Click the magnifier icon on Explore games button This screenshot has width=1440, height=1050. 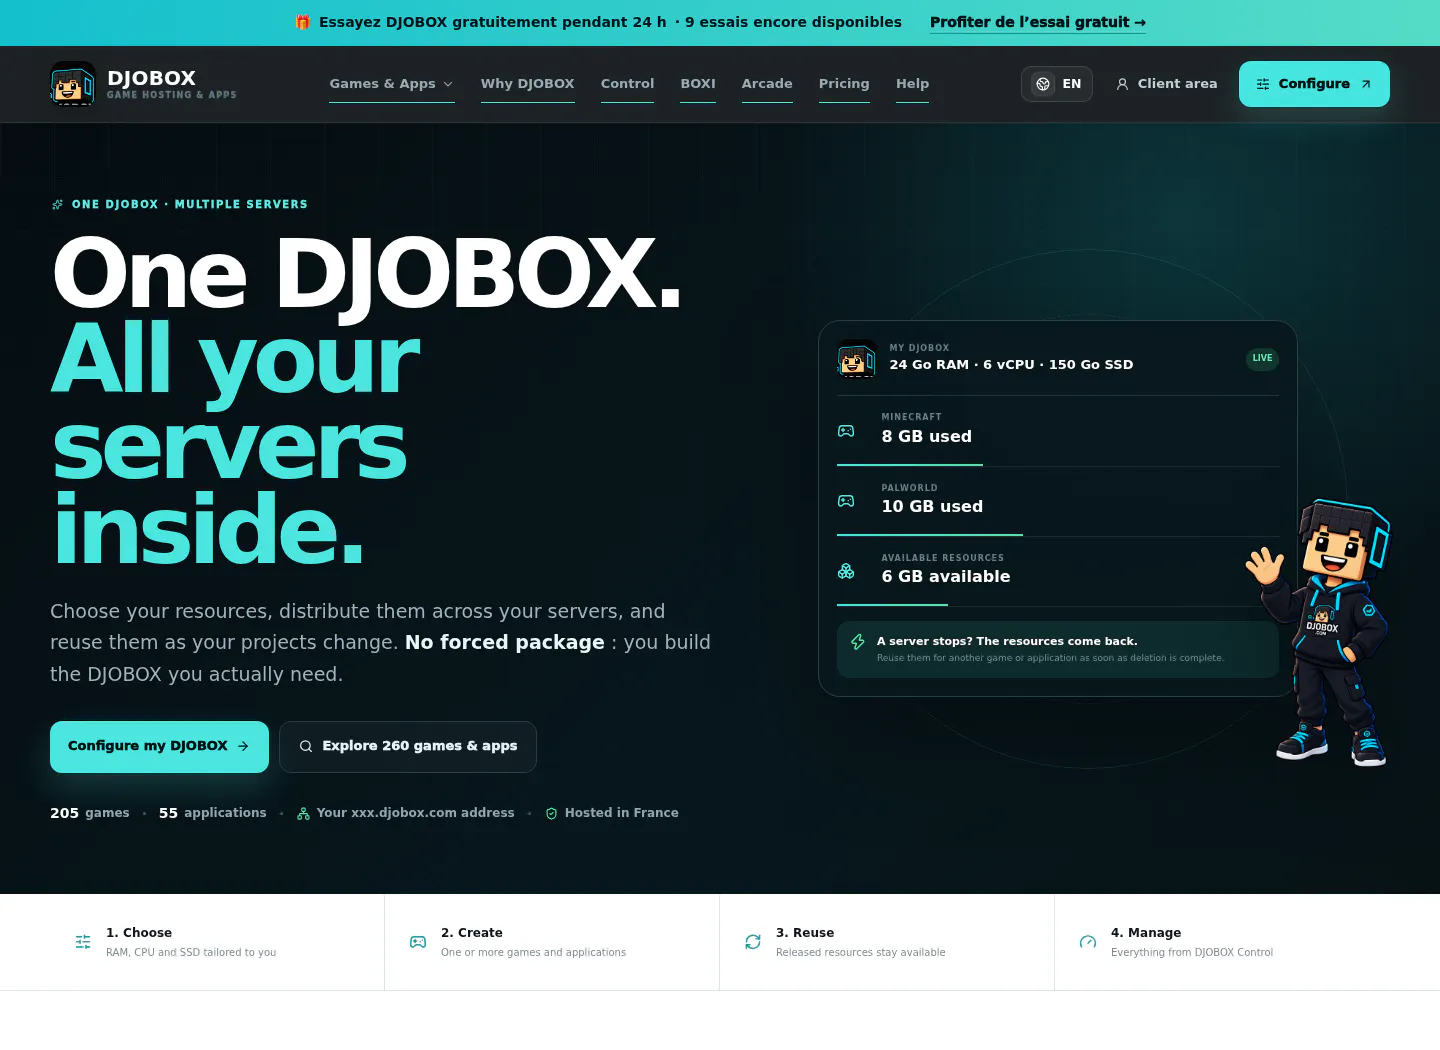(306, 746)
